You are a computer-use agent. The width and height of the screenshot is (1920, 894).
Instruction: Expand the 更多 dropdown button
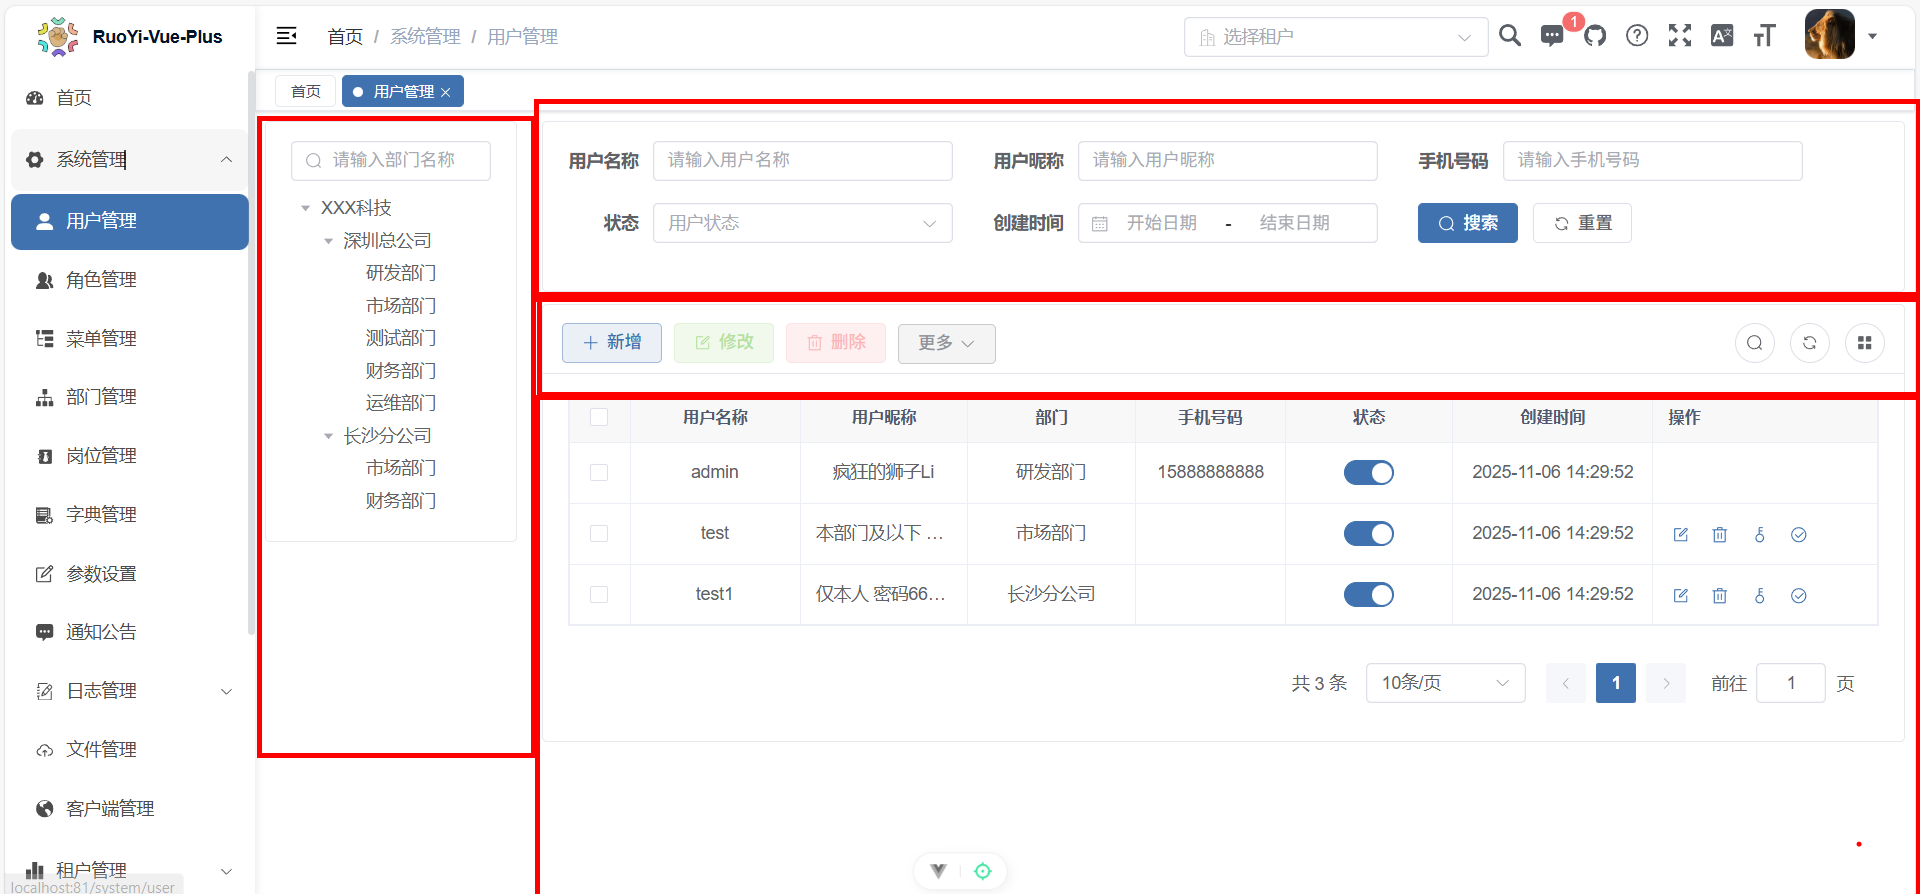[946, 343]
